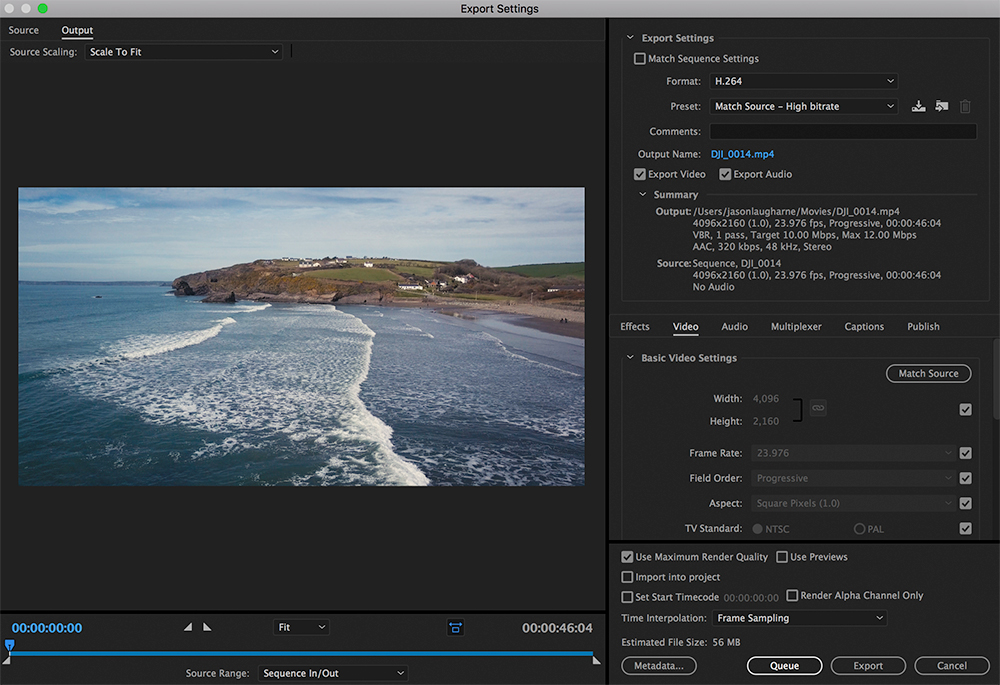This screenshot has height=685, width=1000.
Task: Expand the Time Interpolation dropdown
Action: click(799, 618)
